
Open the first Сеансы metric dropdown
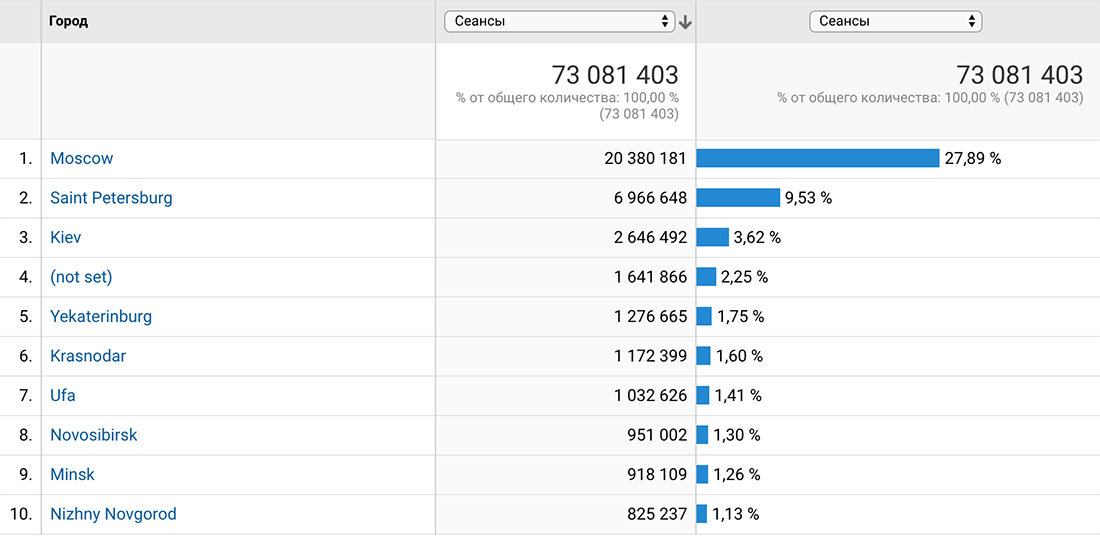tap(559, 22)
